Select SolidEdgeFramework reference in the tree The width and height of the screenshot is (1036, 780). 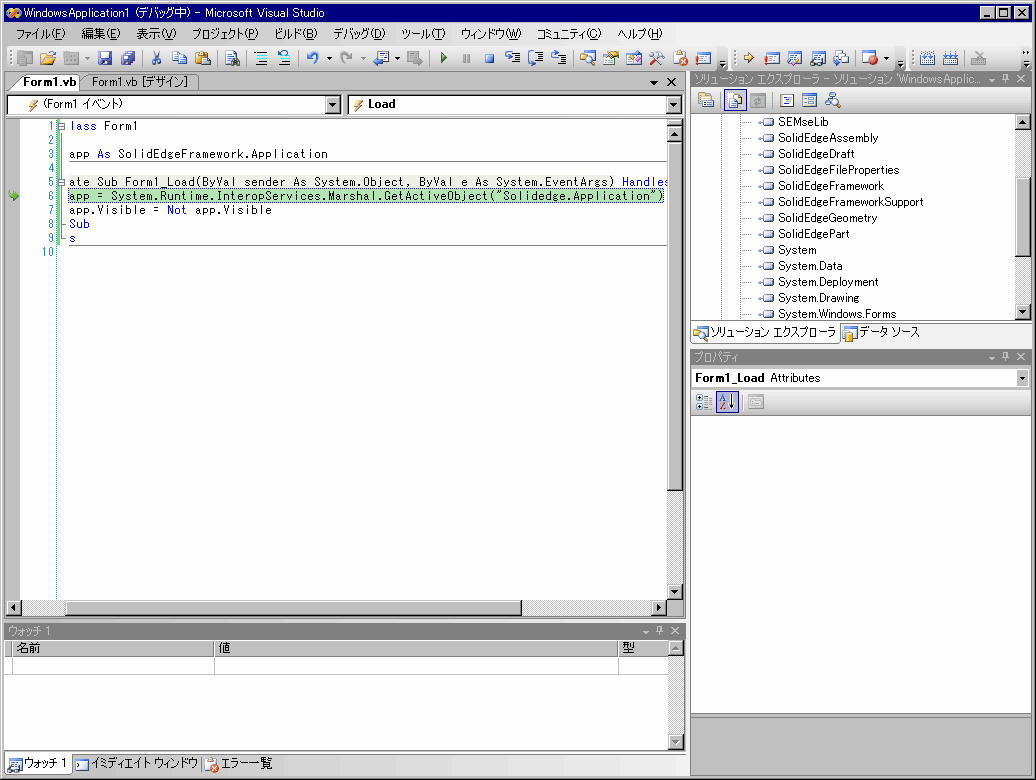tap(830, 186)
